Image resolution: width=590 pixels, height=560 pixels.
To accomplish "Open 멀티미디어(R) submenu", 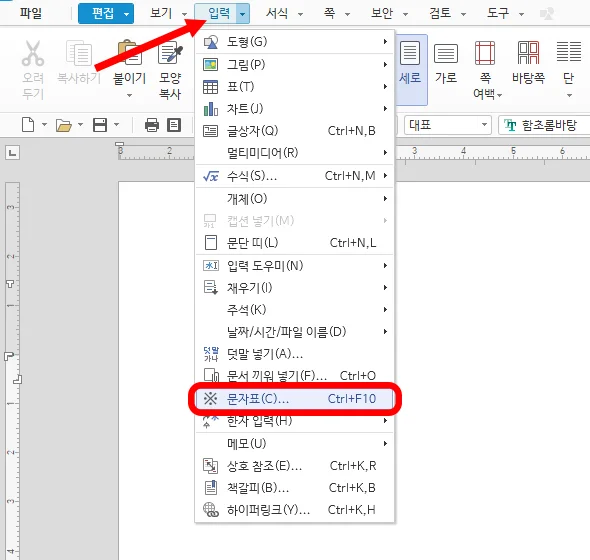I will tap(295, 153).
